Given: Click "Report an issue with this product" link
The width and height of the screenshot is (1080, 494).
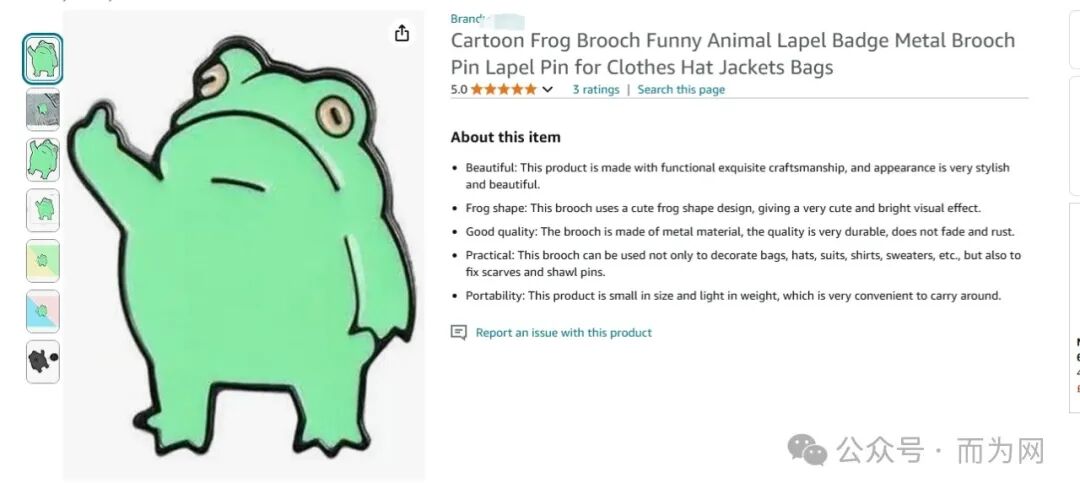Looking at the screenshot, I should (x=563, y=332).
